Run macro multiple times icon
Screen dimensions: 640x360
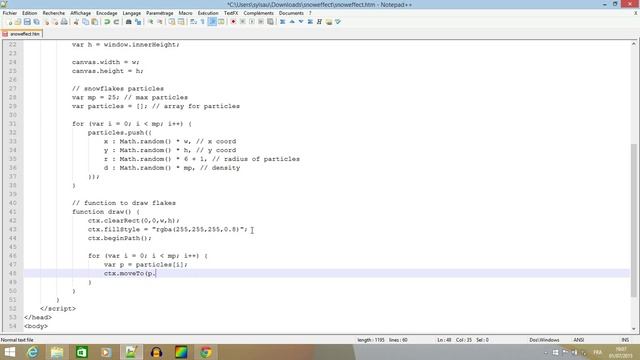pyautogui.click(x=261, y=22)
